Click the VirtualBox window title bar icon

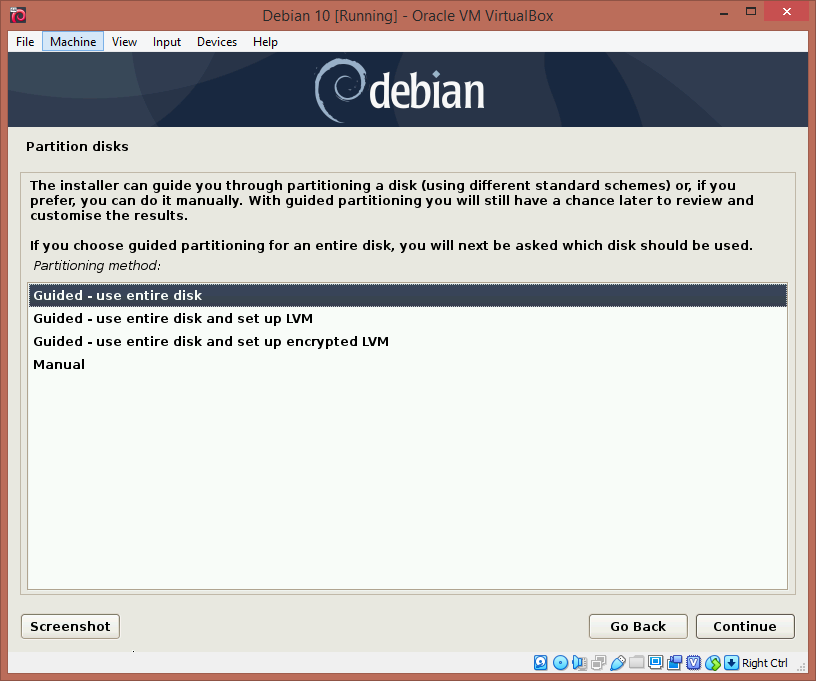[x=18, y=15]
